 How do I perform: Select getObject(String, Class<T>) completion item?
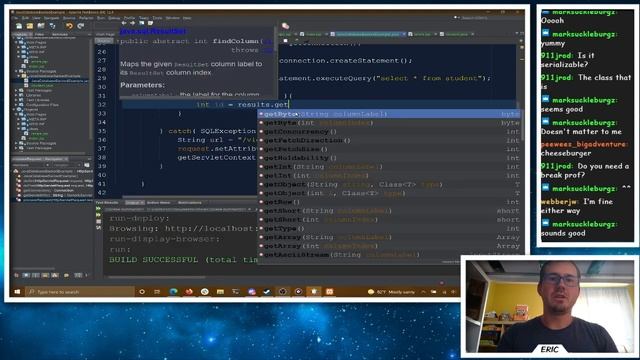[389, 184]
